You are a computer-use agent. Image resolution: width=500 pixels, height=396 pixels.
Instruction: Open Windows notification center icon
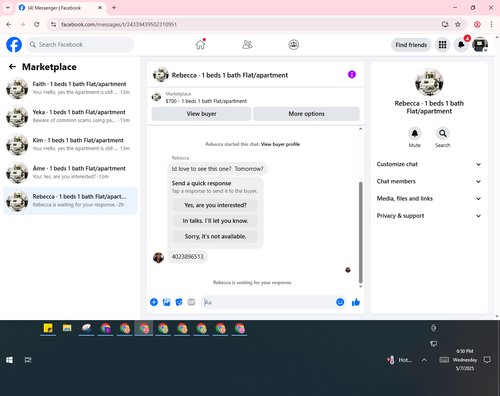point(487,360)
